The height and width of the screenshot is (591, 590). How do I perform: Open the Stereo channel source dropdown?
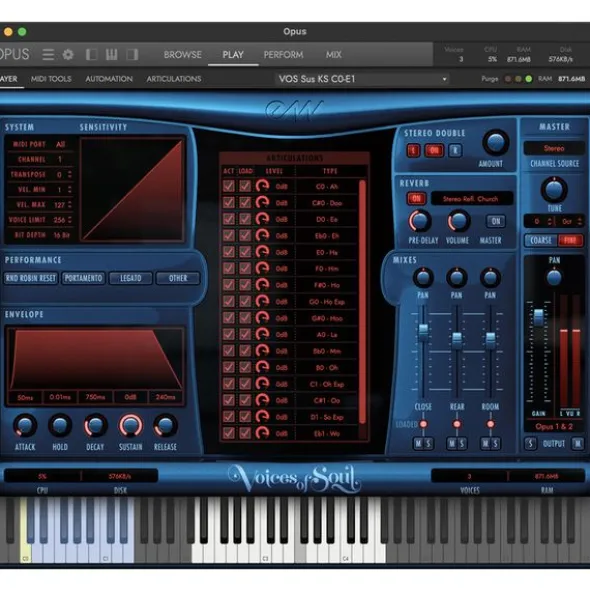pyautogui.click(x=554, y=148)
